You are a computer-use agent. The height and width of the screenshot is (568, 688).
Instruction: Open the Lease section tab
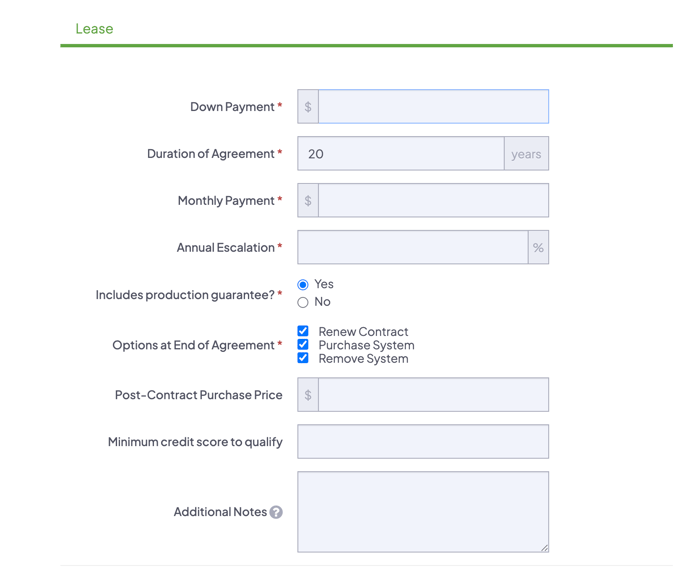click(94, 29)
